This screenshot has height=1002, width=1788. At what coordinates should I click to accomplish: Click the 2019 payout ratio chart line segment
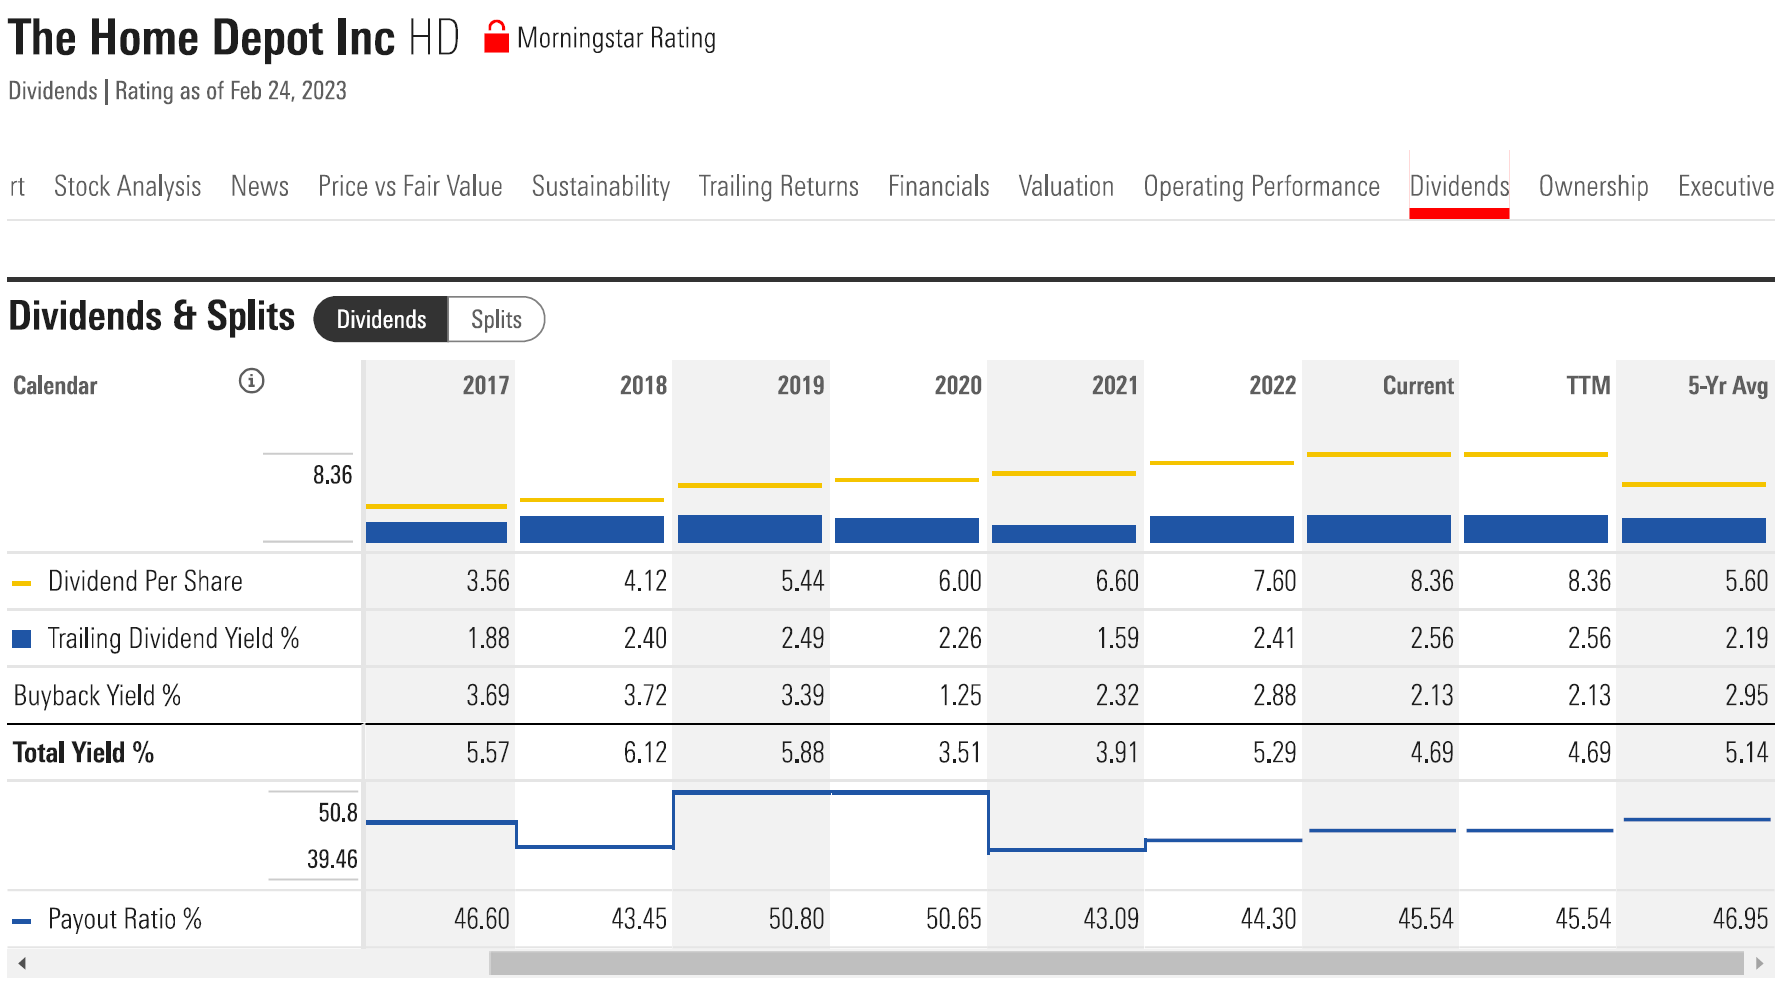tap(751, 793)
